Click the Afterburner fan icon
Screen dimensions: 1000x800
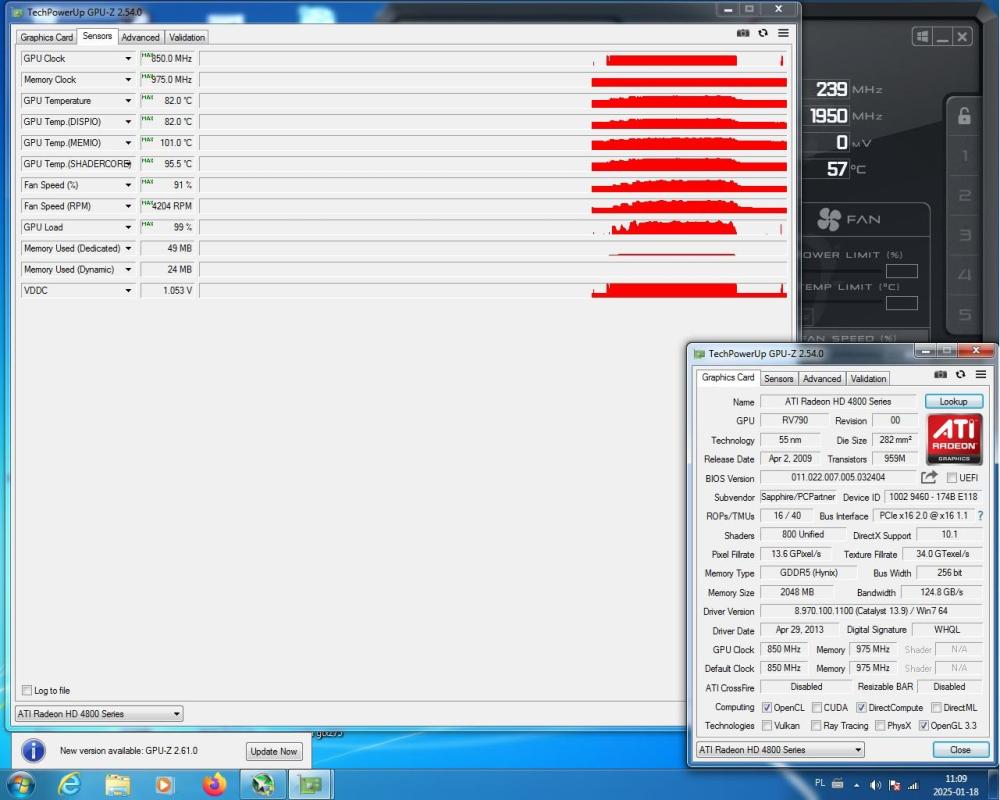pyautogui.click(x=829, y=219)
